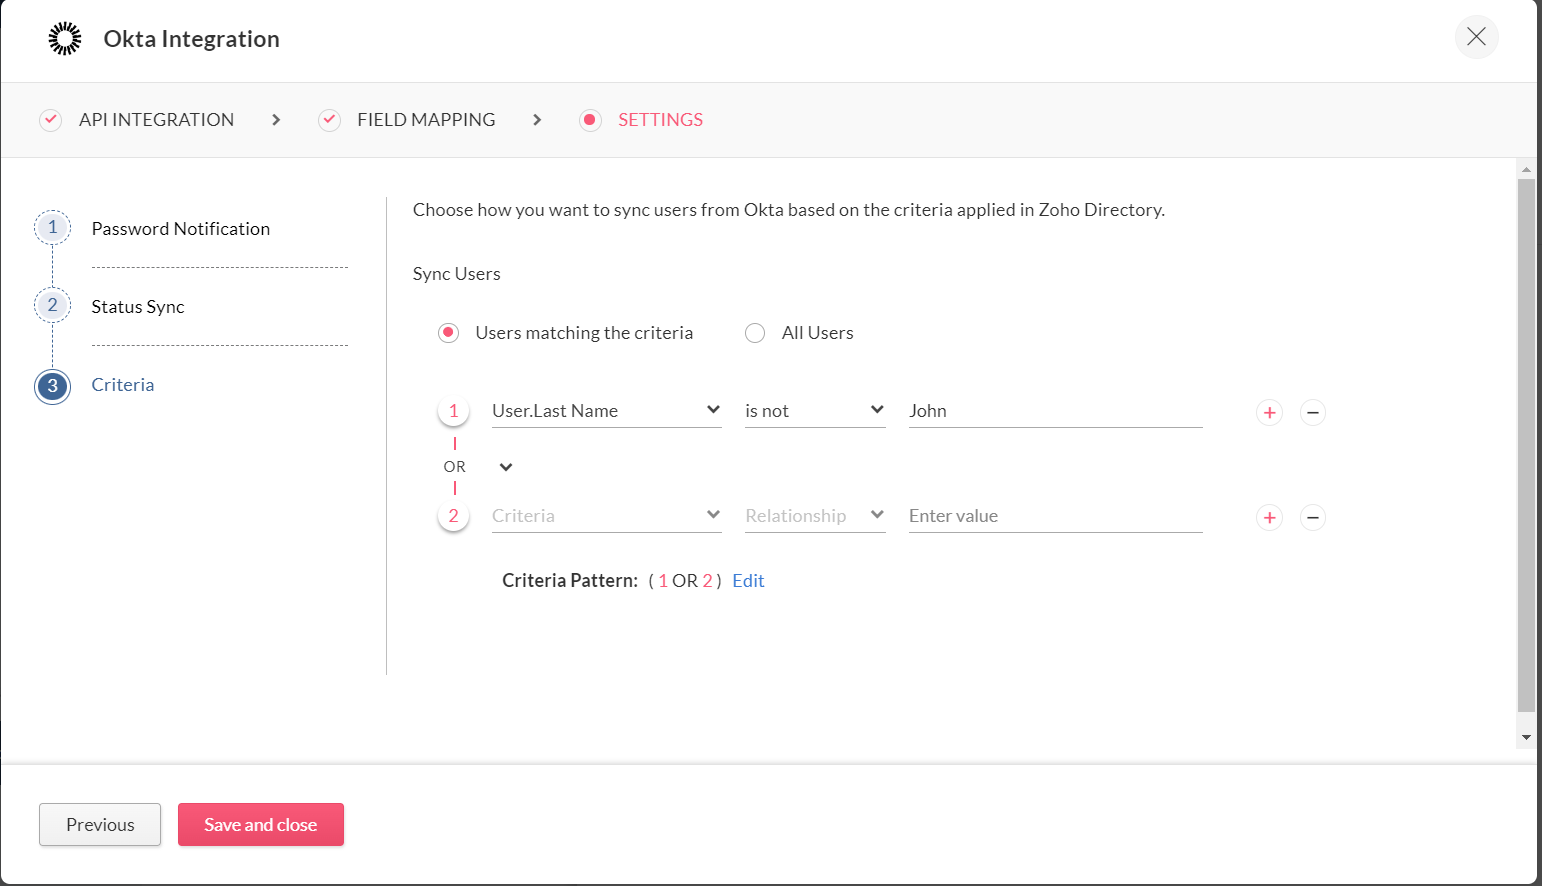Click Edit link for criteria pattern
The width and height of the screenshot is (1542, 886).
(748, 581)
